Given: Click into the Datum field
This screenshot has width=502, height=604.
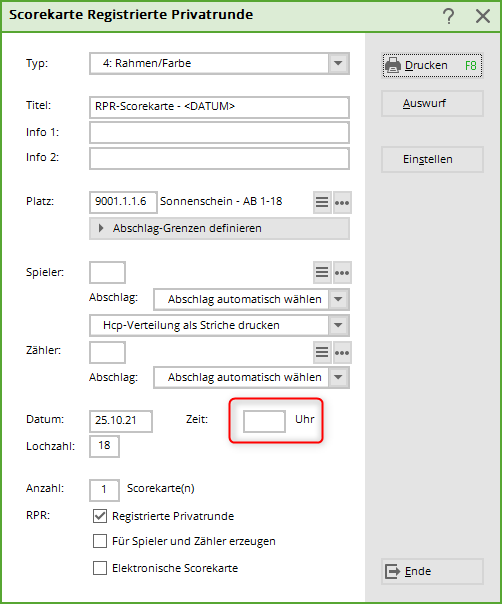Looking at the screenshot, I should [x=121, y=421].
